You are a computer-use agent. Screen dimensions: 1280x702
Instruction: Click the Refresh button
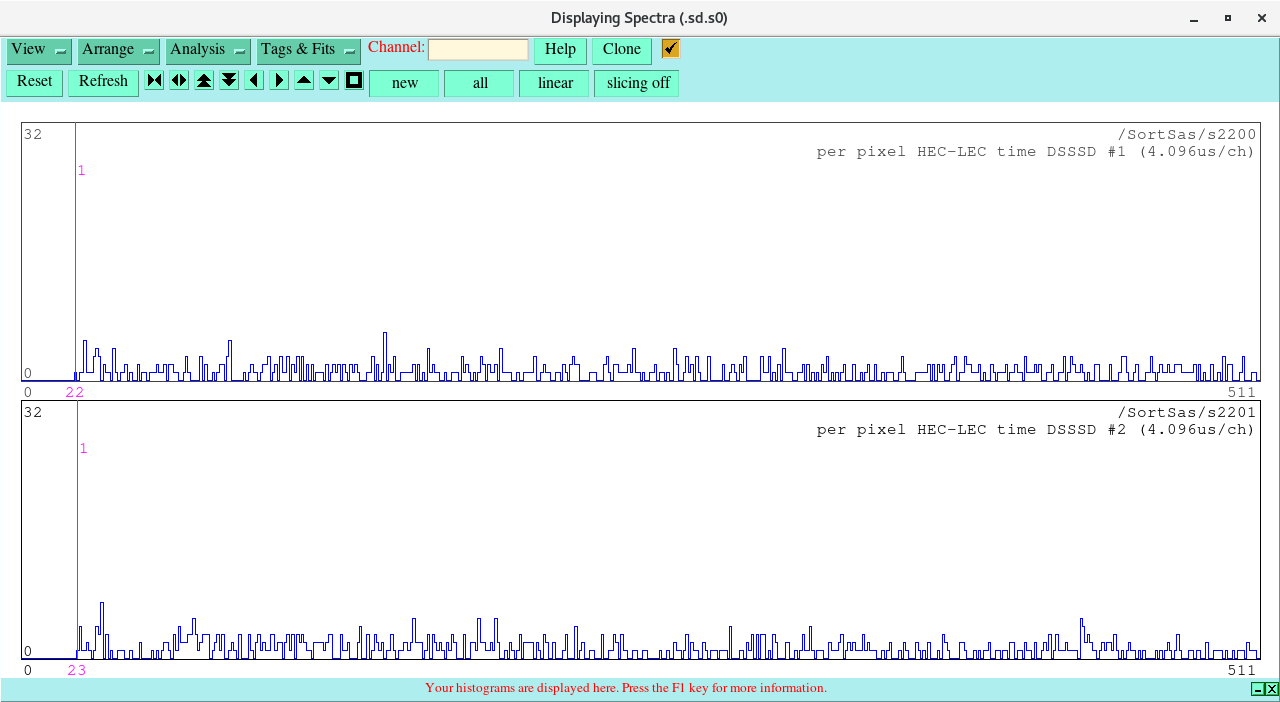(103, 82)
